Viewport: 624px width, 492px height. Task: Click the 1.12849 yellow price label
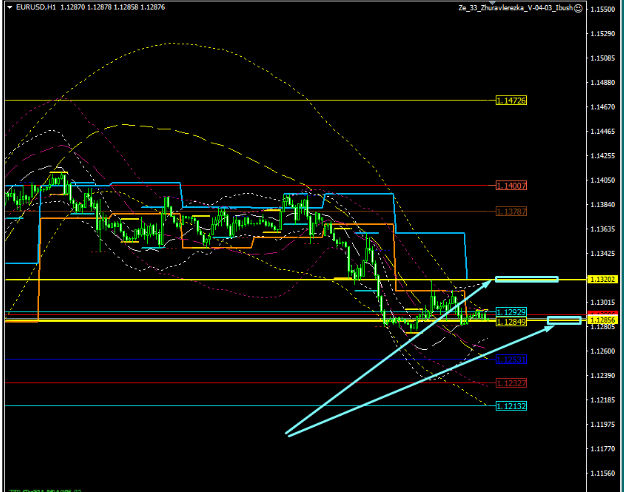pos(511,322)
